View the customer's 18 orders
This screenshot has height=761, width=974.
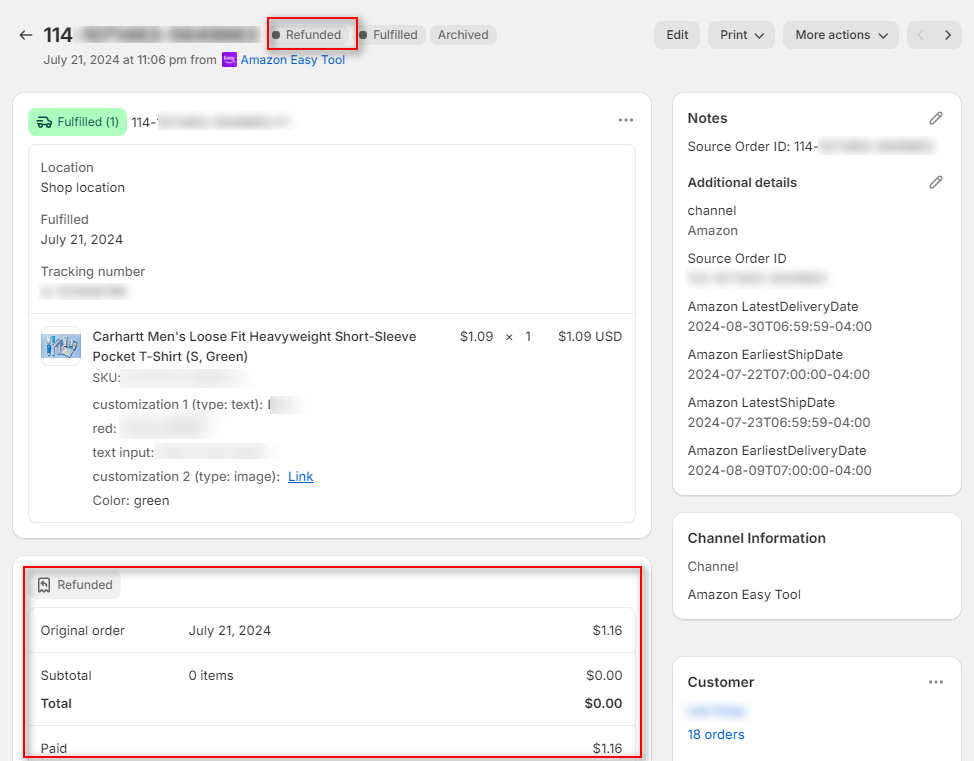tap(716, 734)
